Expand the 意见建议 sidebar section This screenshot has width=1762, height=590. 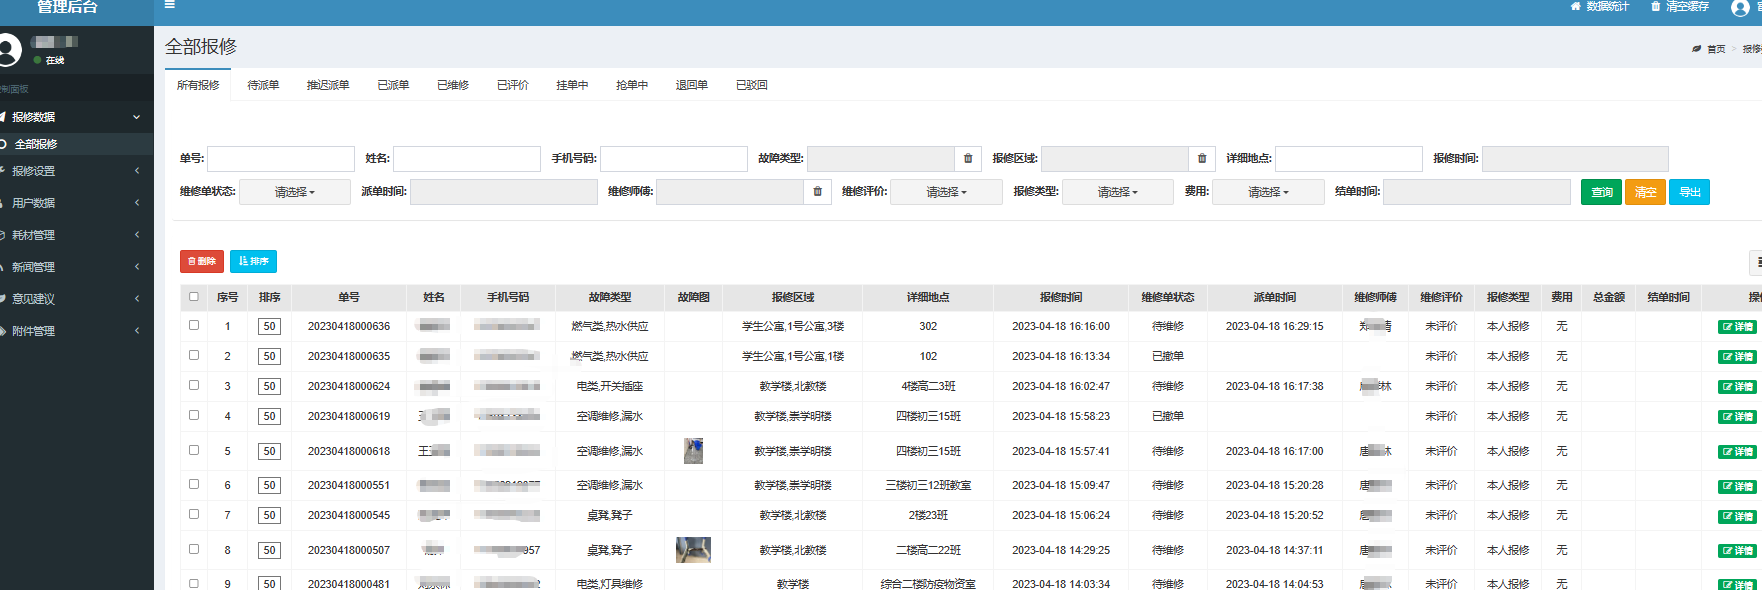[x=77, y=299]
